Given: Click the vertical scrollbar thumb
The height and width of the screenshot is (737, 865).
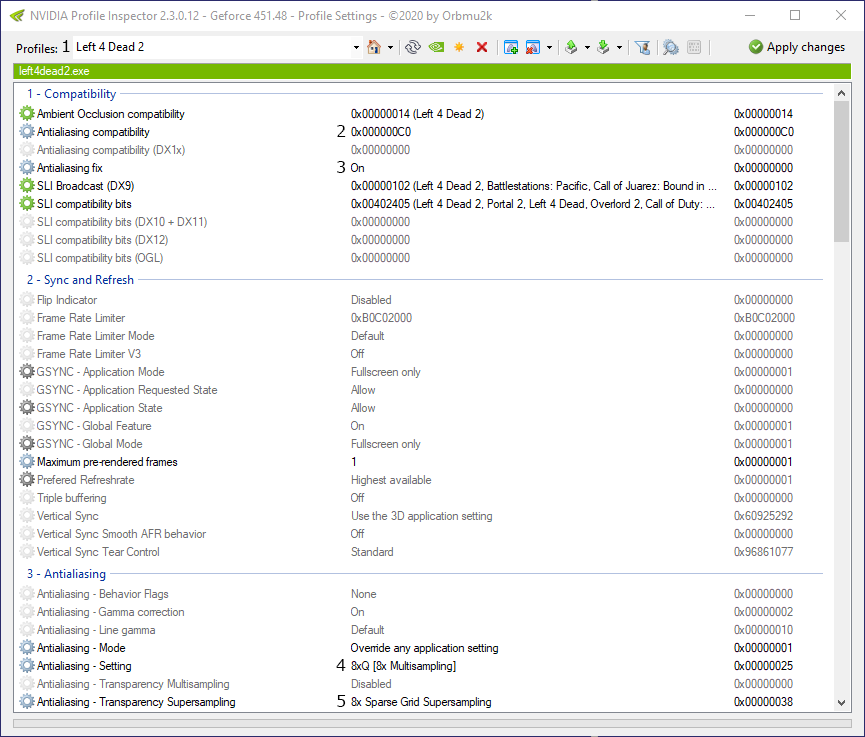Looking at the screenshot, I should (841, 172).
